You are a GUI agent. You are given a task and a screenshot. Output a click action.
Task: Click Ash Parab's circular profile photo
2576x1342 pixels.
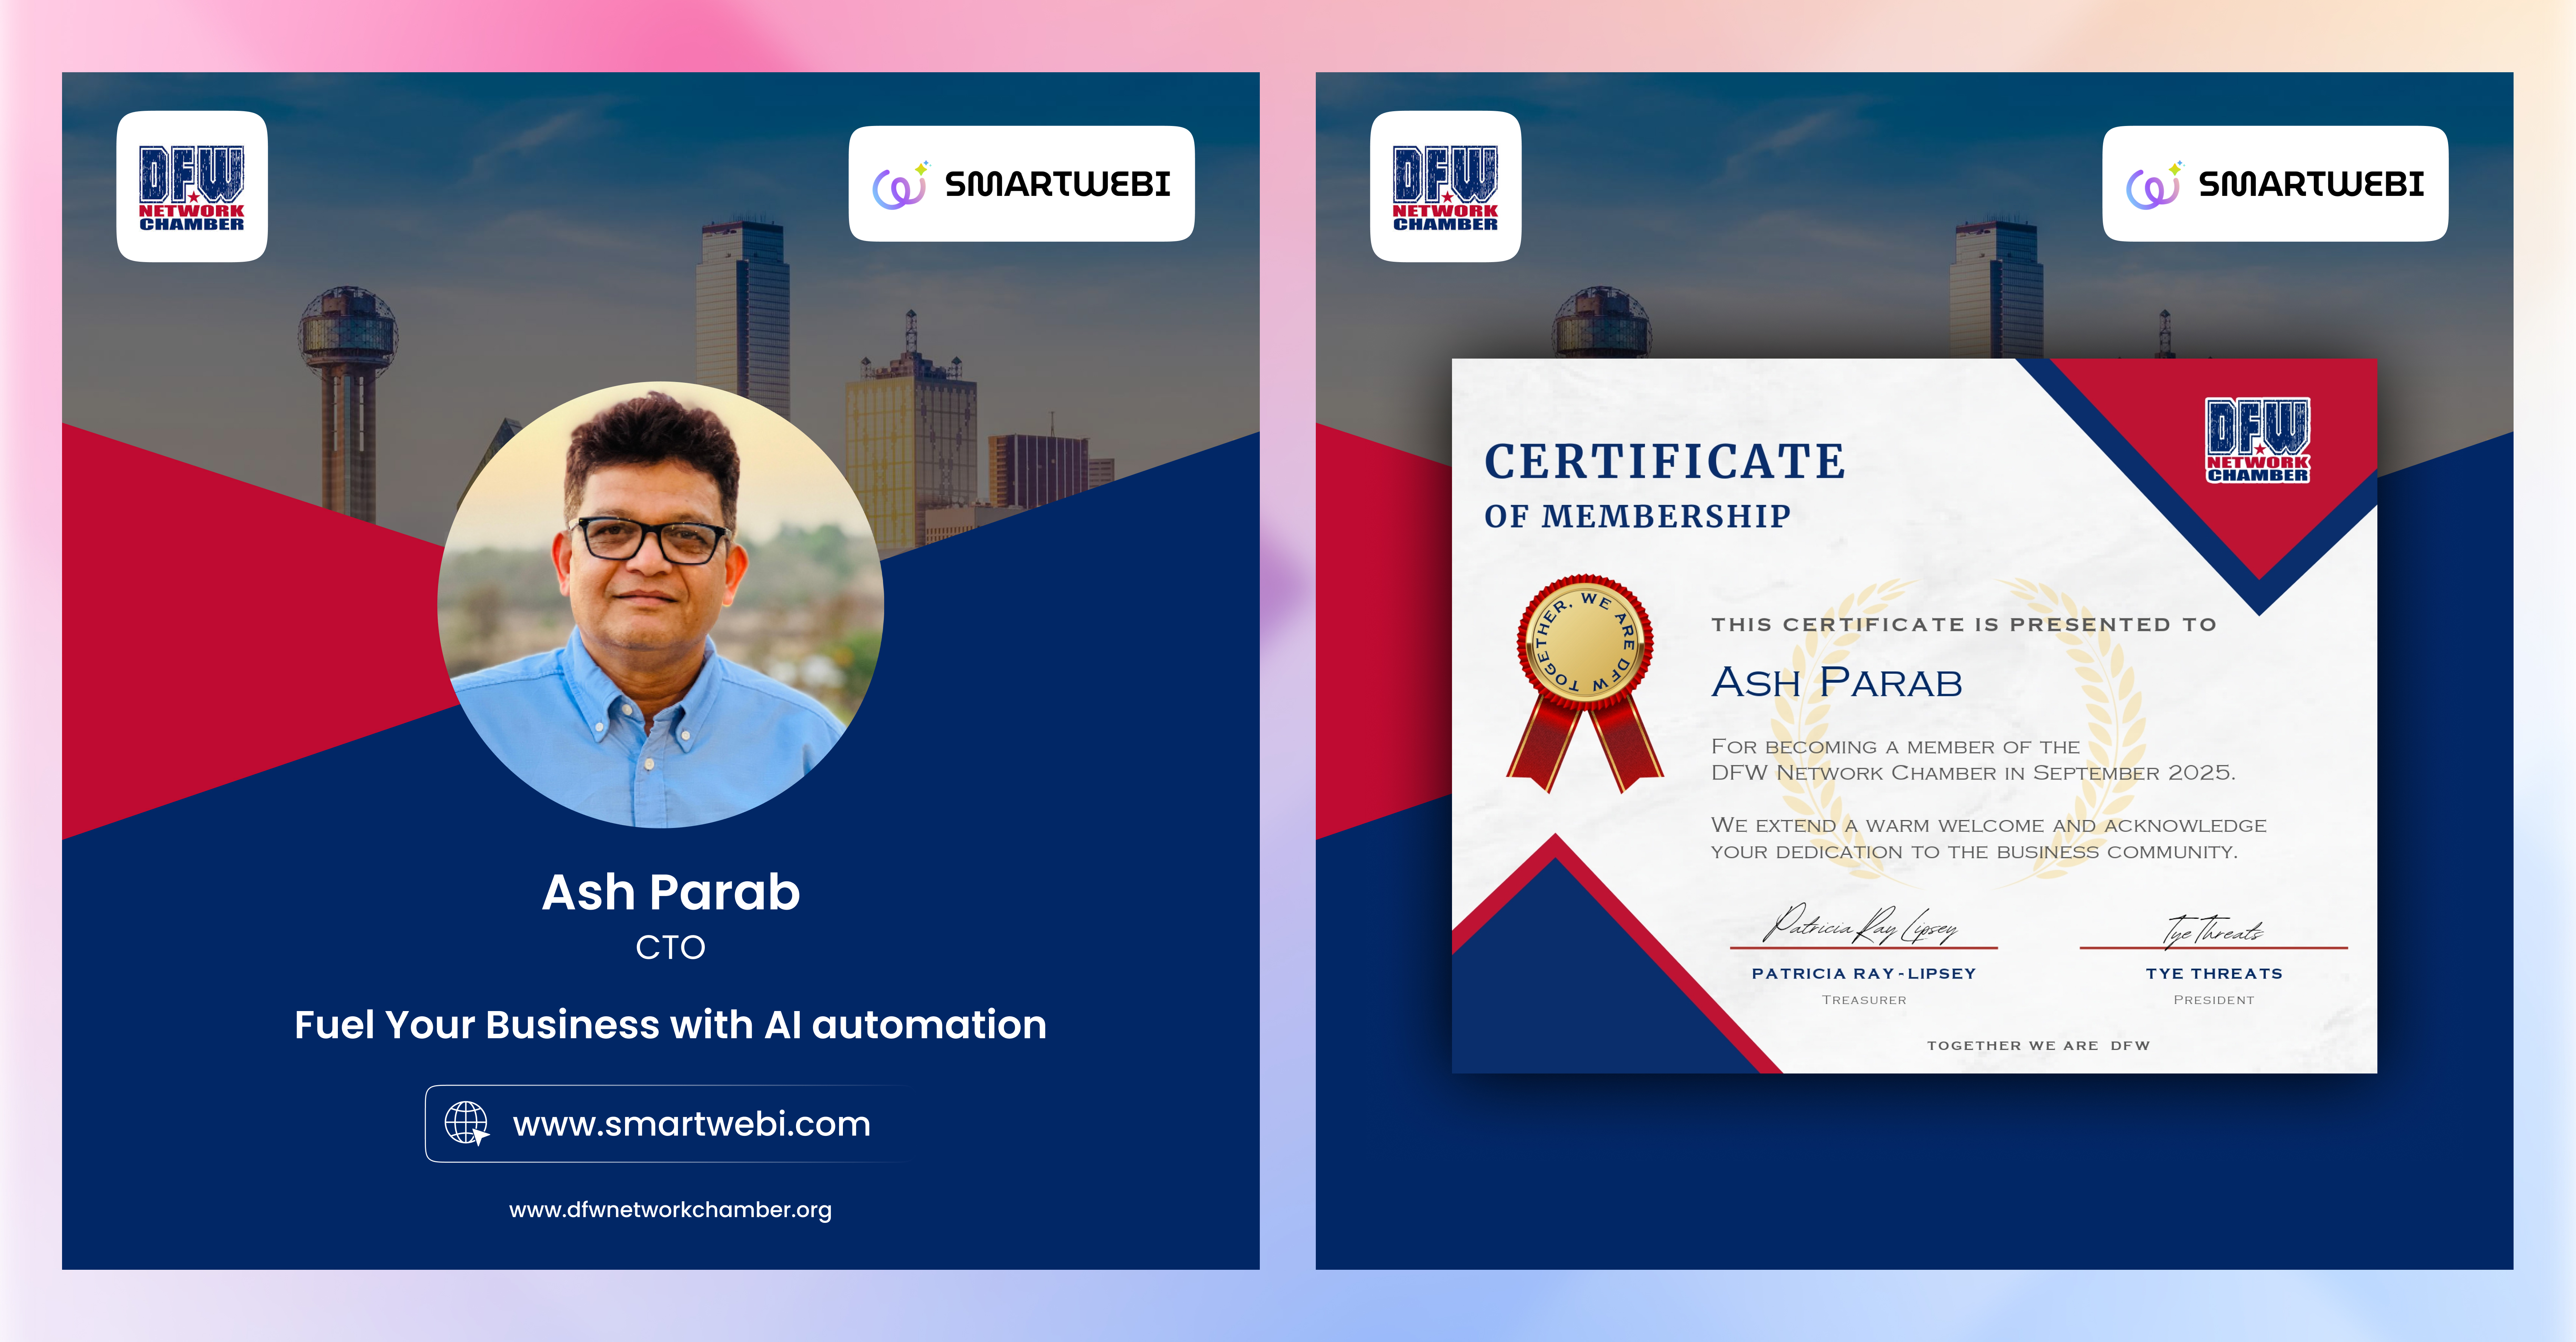tap(661, 605)
